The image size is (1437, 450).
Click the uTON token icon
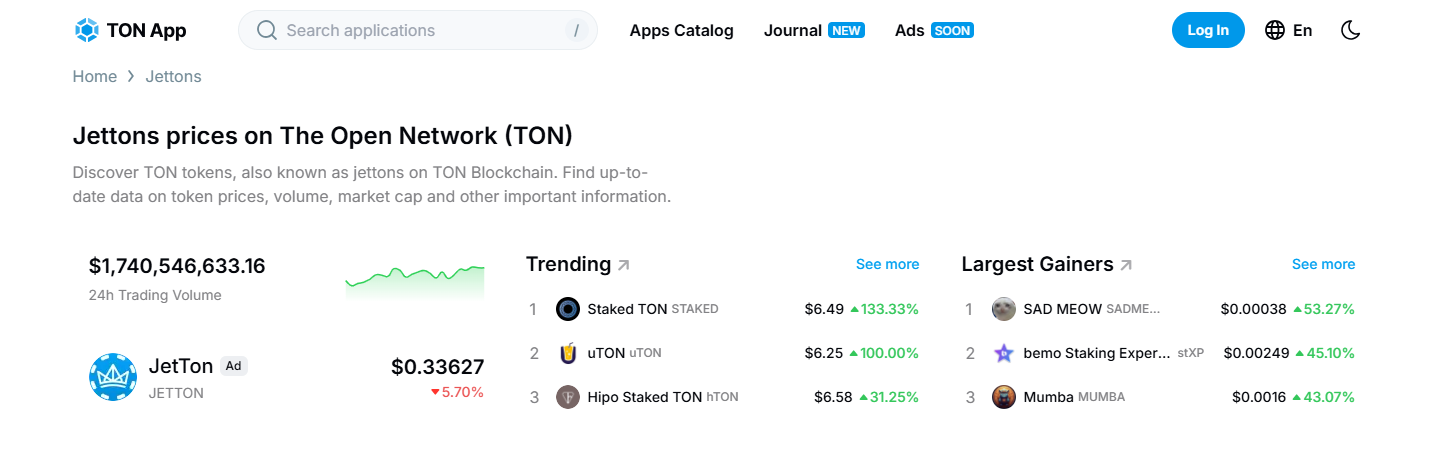pyautogui.click(x=568, y=353)
